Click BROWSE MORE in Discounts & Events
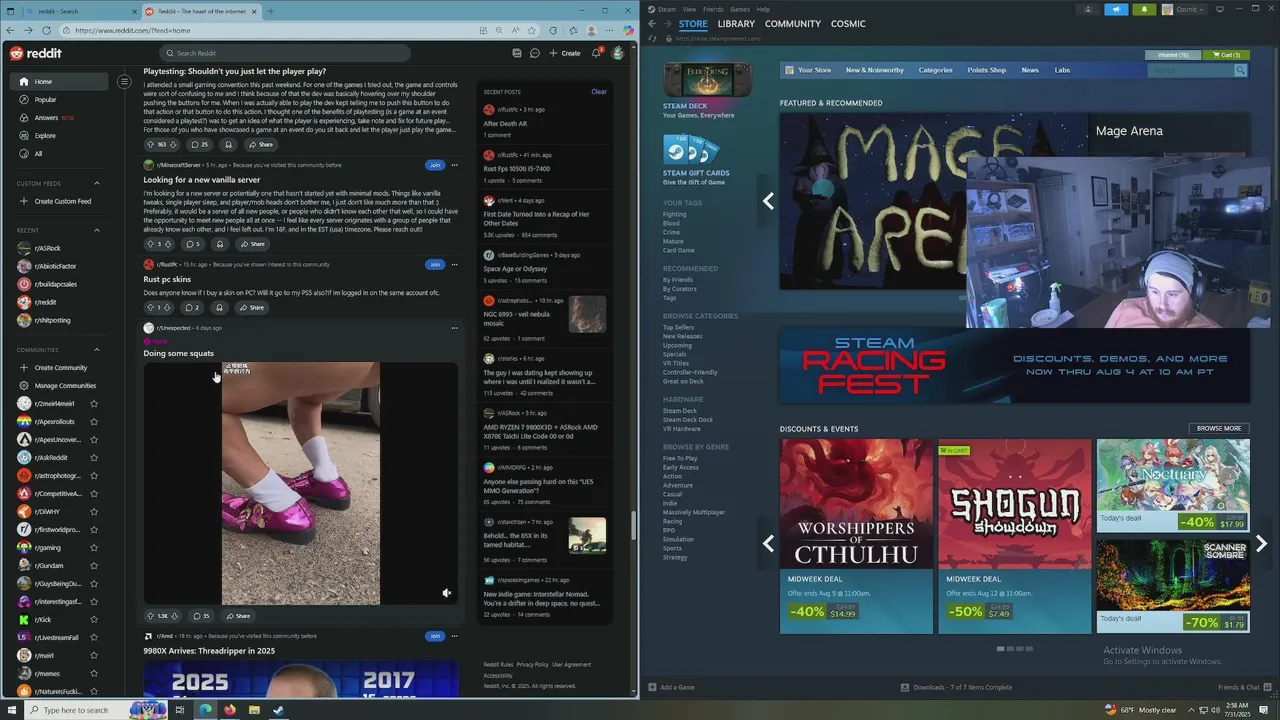Screen dimensions: 1280x720 click(1219, 428)
